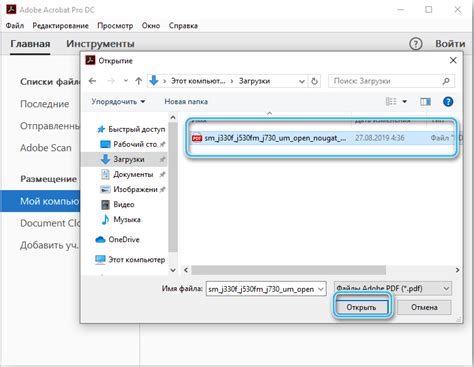Open the Окно menu

151,26
